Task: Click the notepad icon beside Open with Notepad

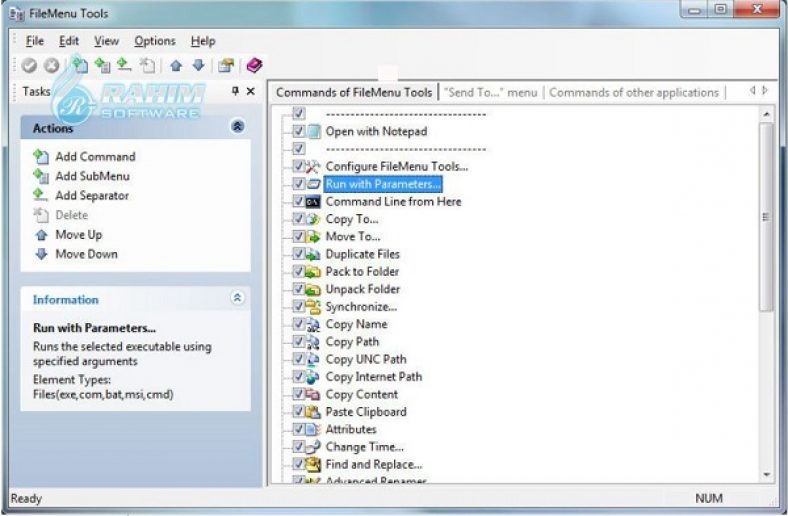Action: coord(314,132)
